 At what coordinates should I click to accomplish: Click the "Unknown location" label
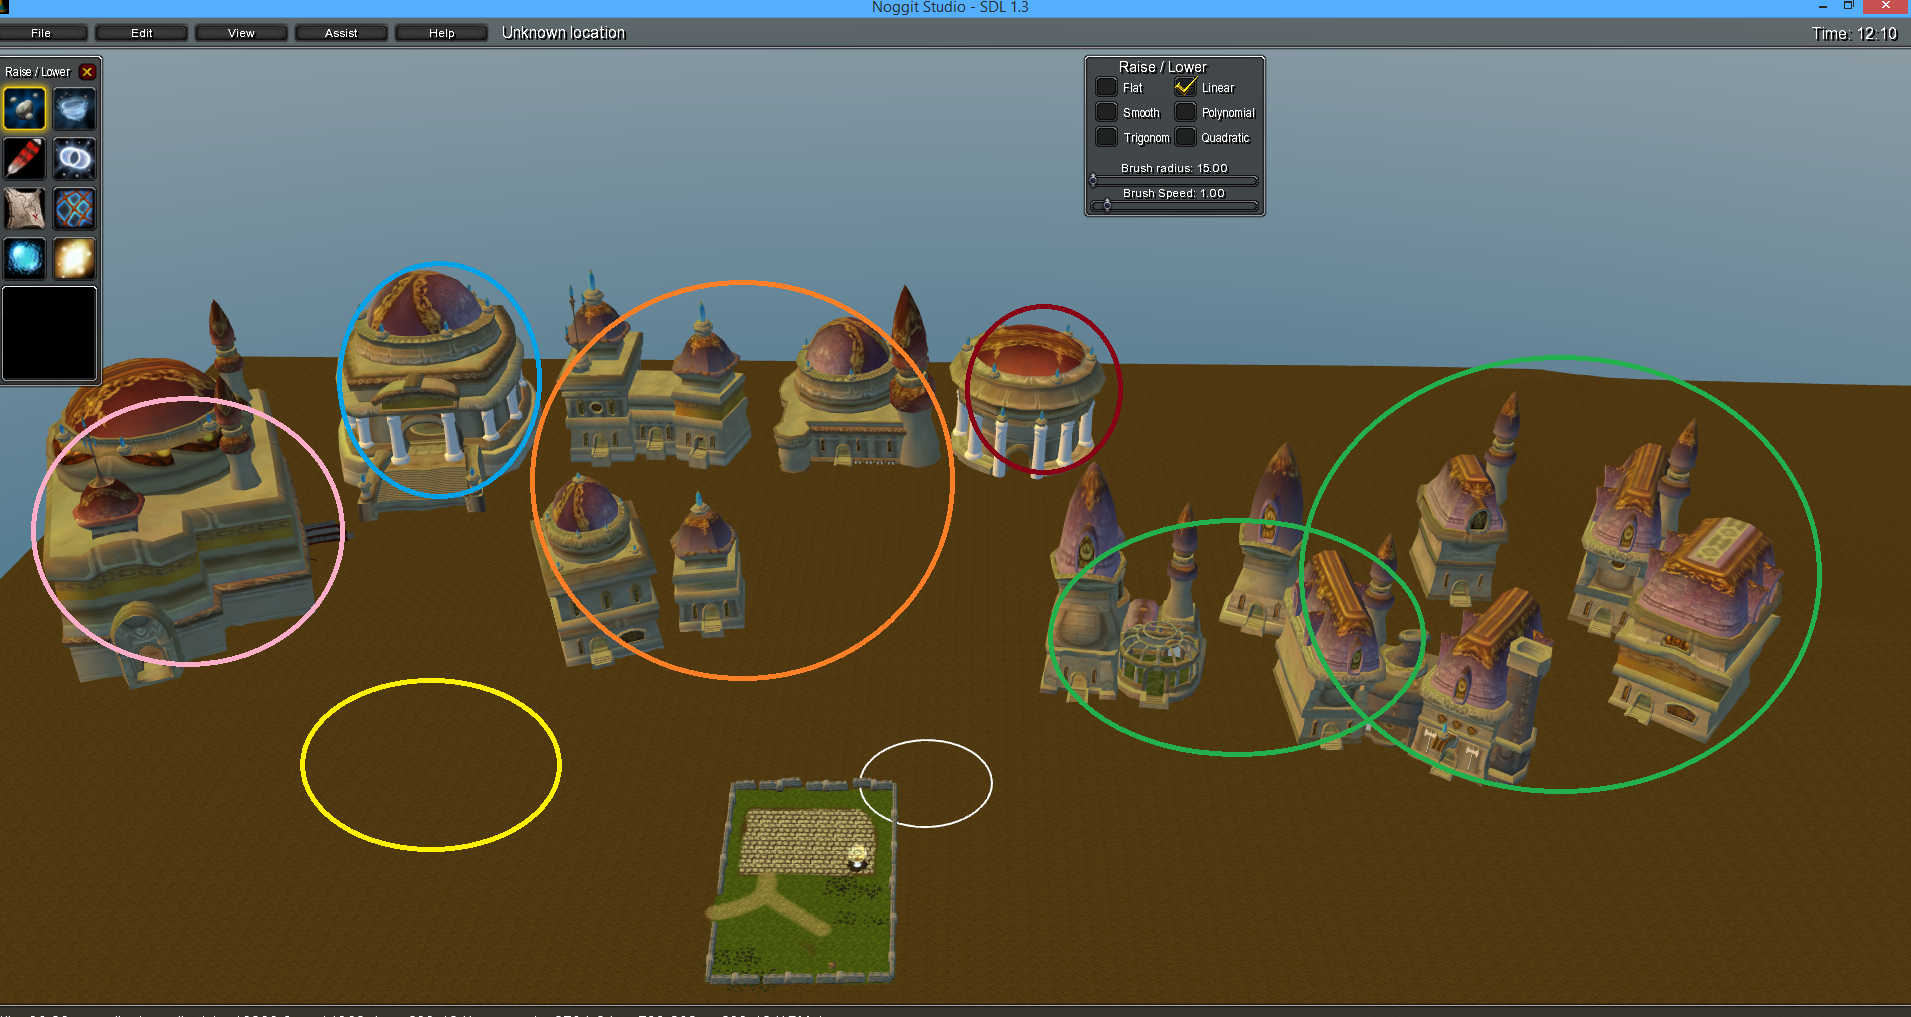click(563, 33)
